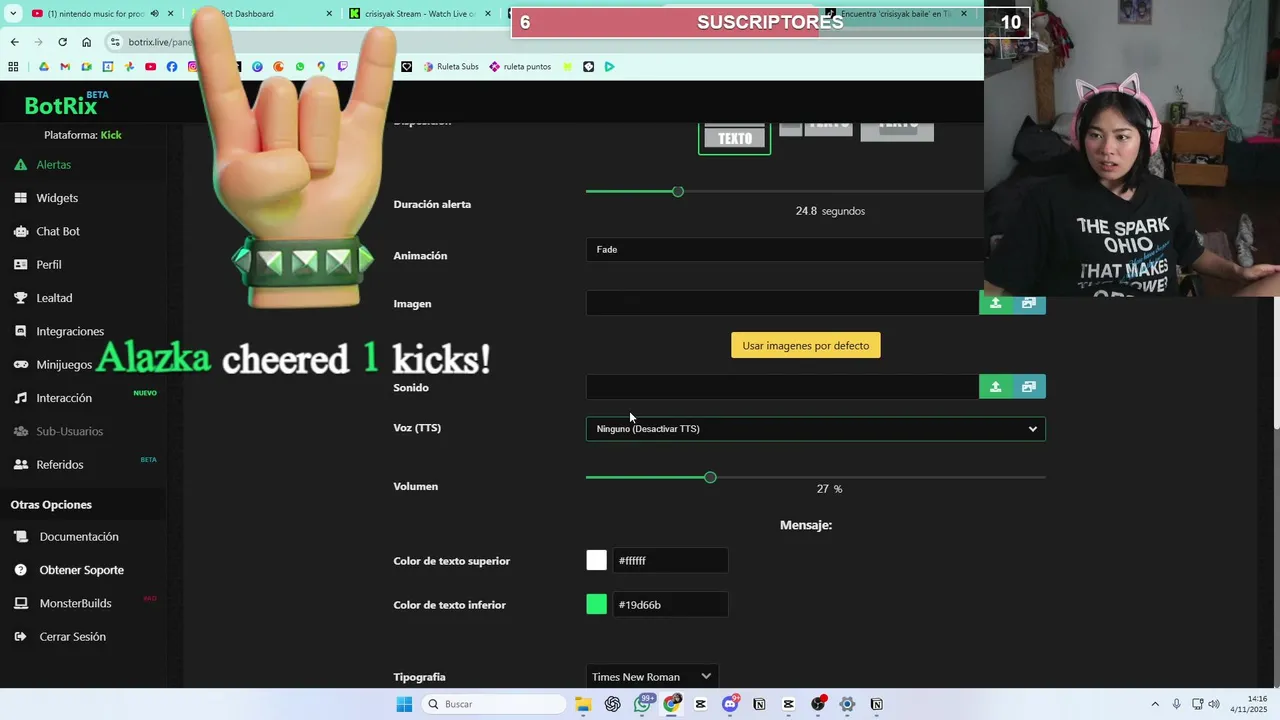Open the media gallery icon for Sonido
The image size is (1280, 720).
coord(1029,387)
